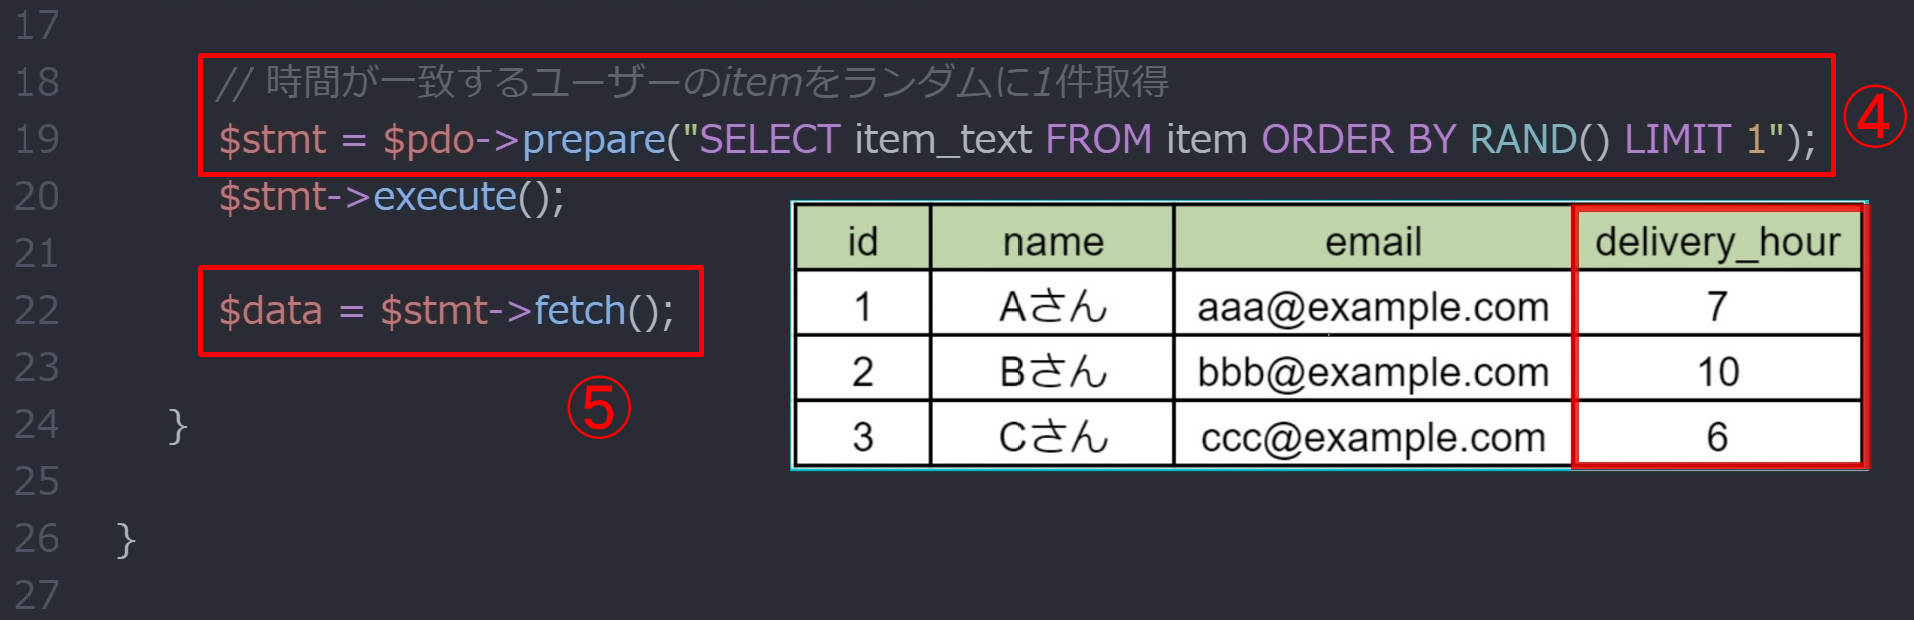Click the name column header

pyautogui.click(x=1052, y=241)
